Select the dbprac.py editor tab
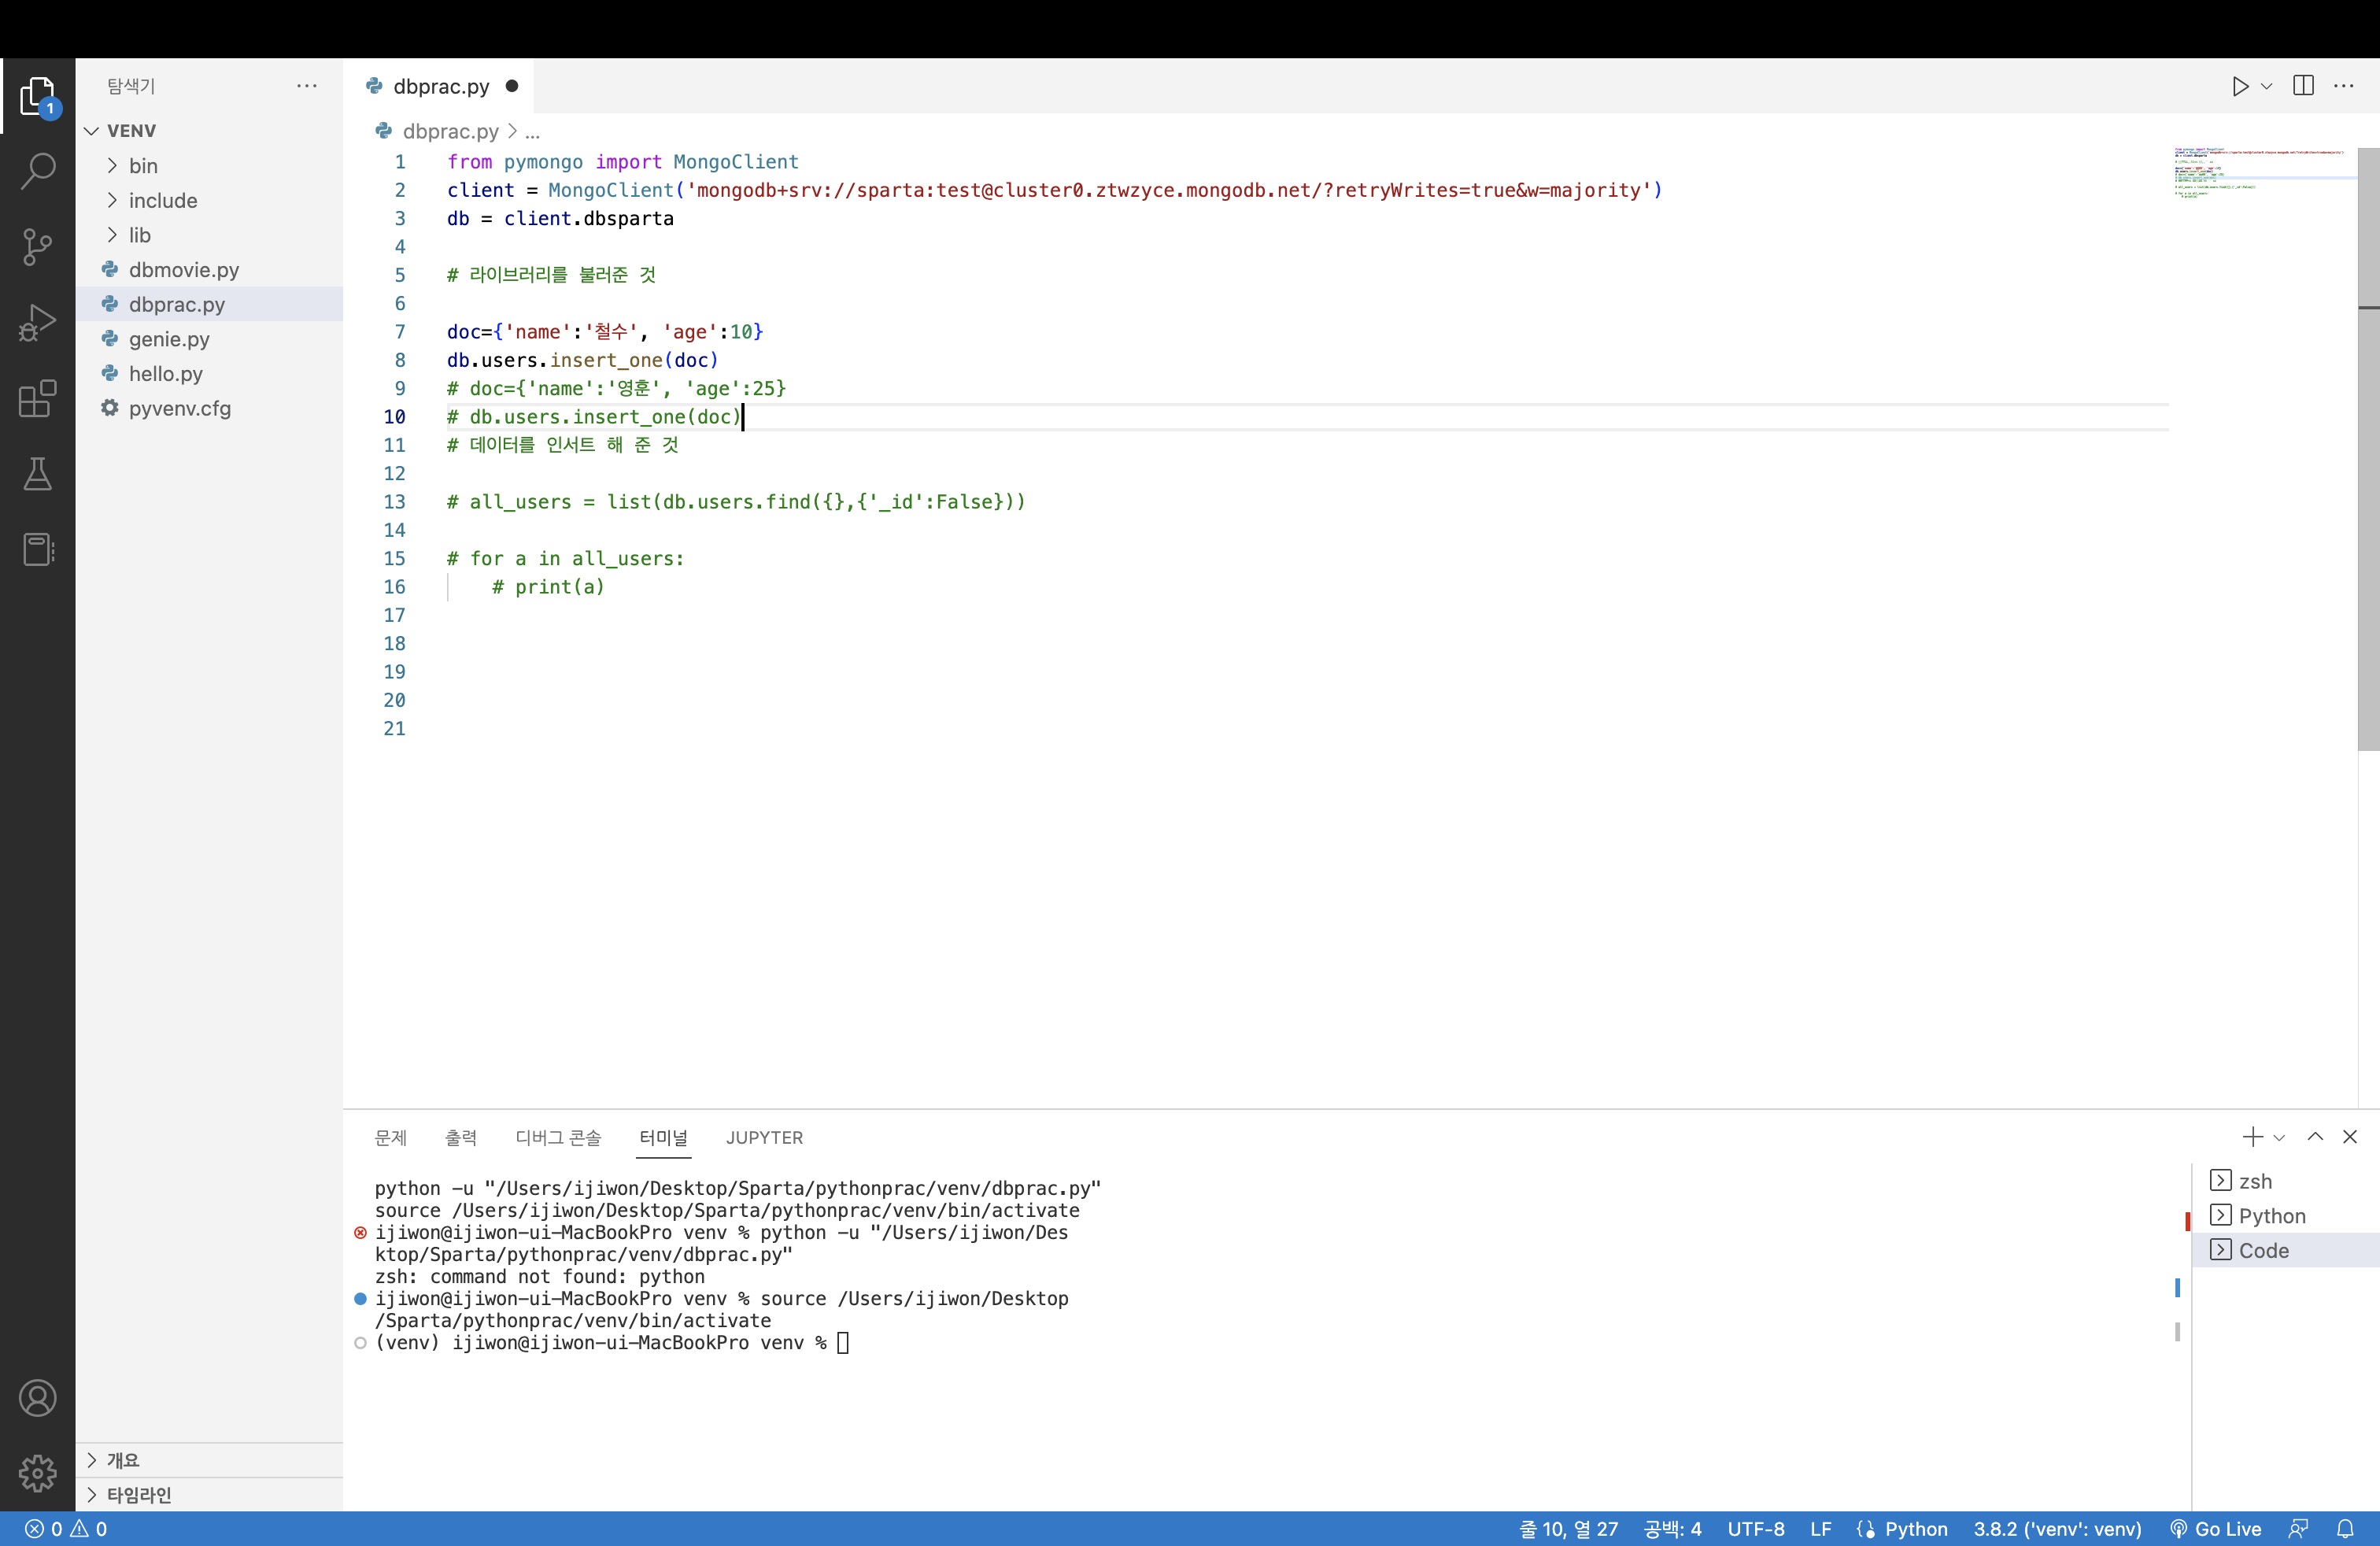 click(x=439, y=86)
